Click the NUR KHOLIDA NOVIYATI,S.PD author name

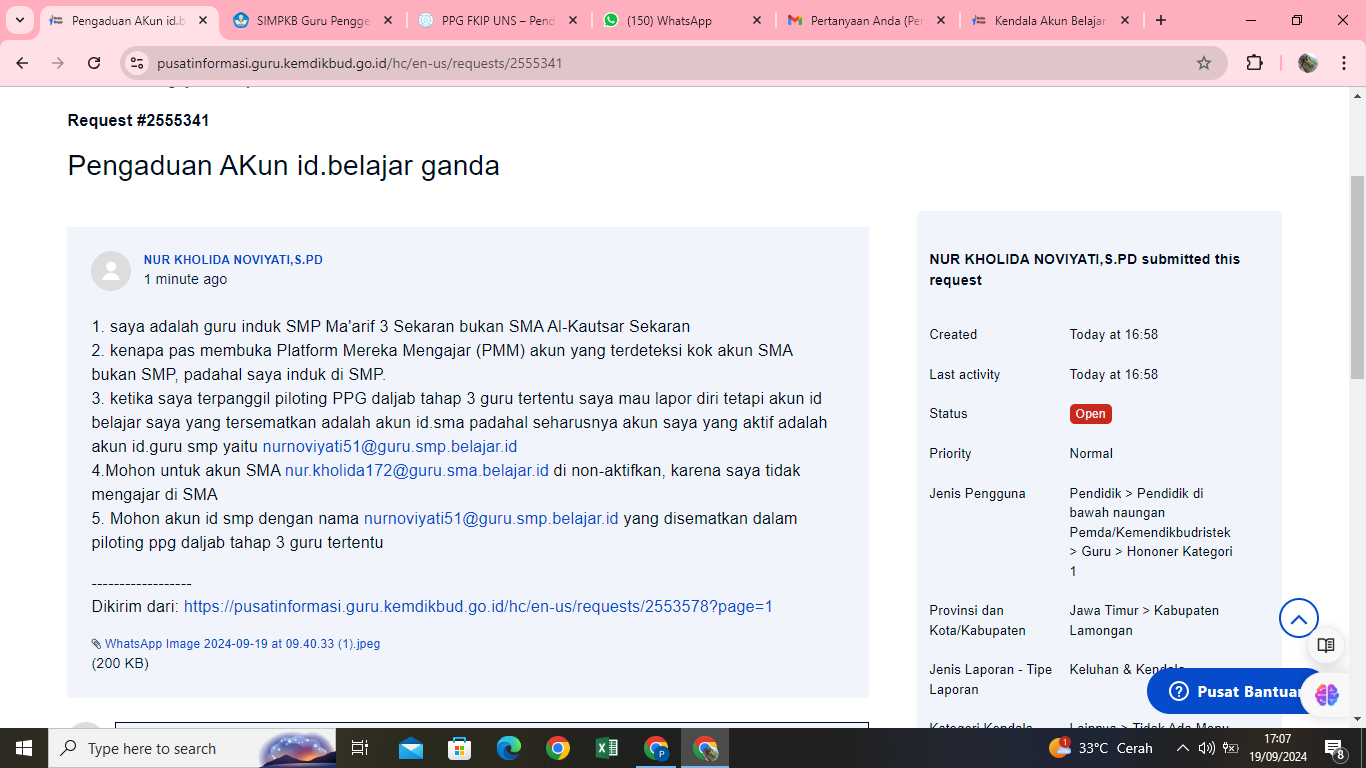(x=233, y=260)
